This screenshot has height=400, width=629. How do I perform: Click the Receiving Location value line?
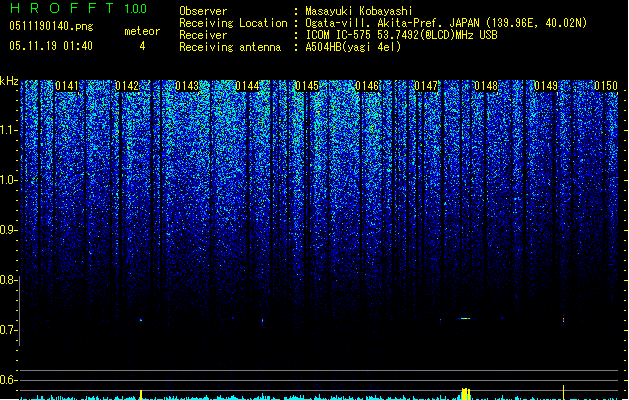(x=446, y=23)
